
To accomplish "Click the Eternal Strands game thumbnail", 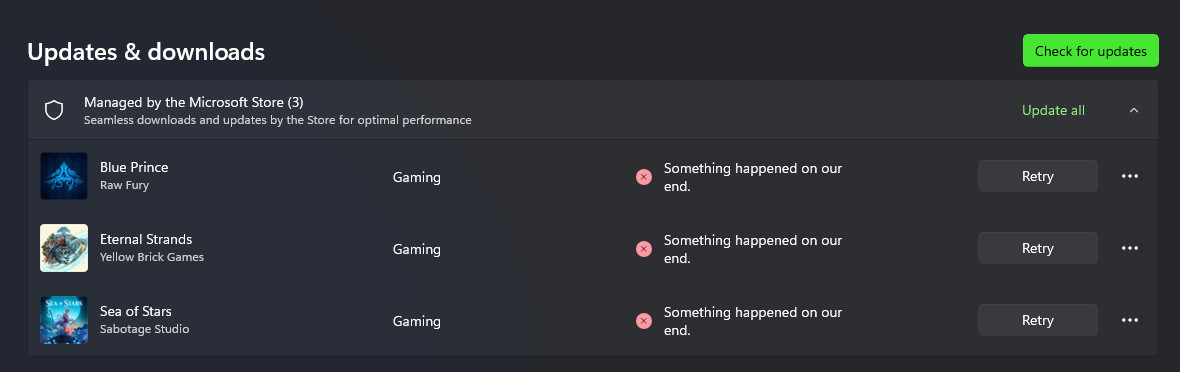I will point(64,249).
